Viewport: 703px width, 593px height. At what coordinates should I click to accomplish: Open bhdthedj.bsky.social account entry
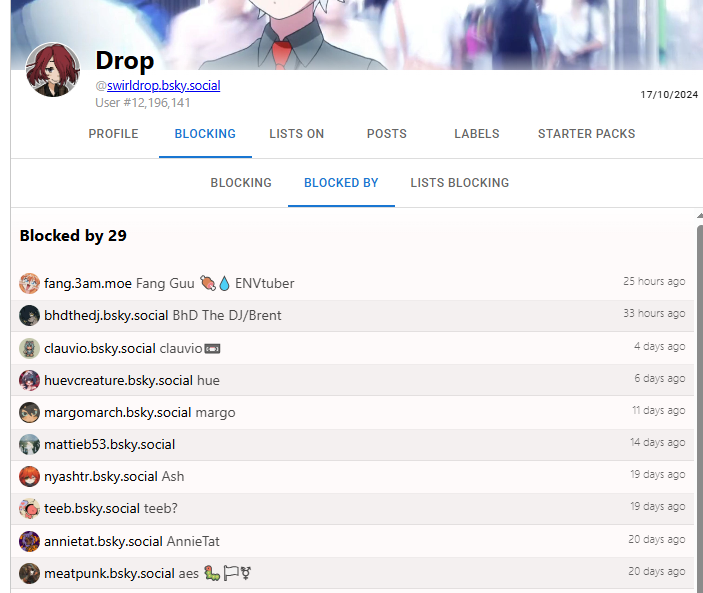tap(352, 316)
